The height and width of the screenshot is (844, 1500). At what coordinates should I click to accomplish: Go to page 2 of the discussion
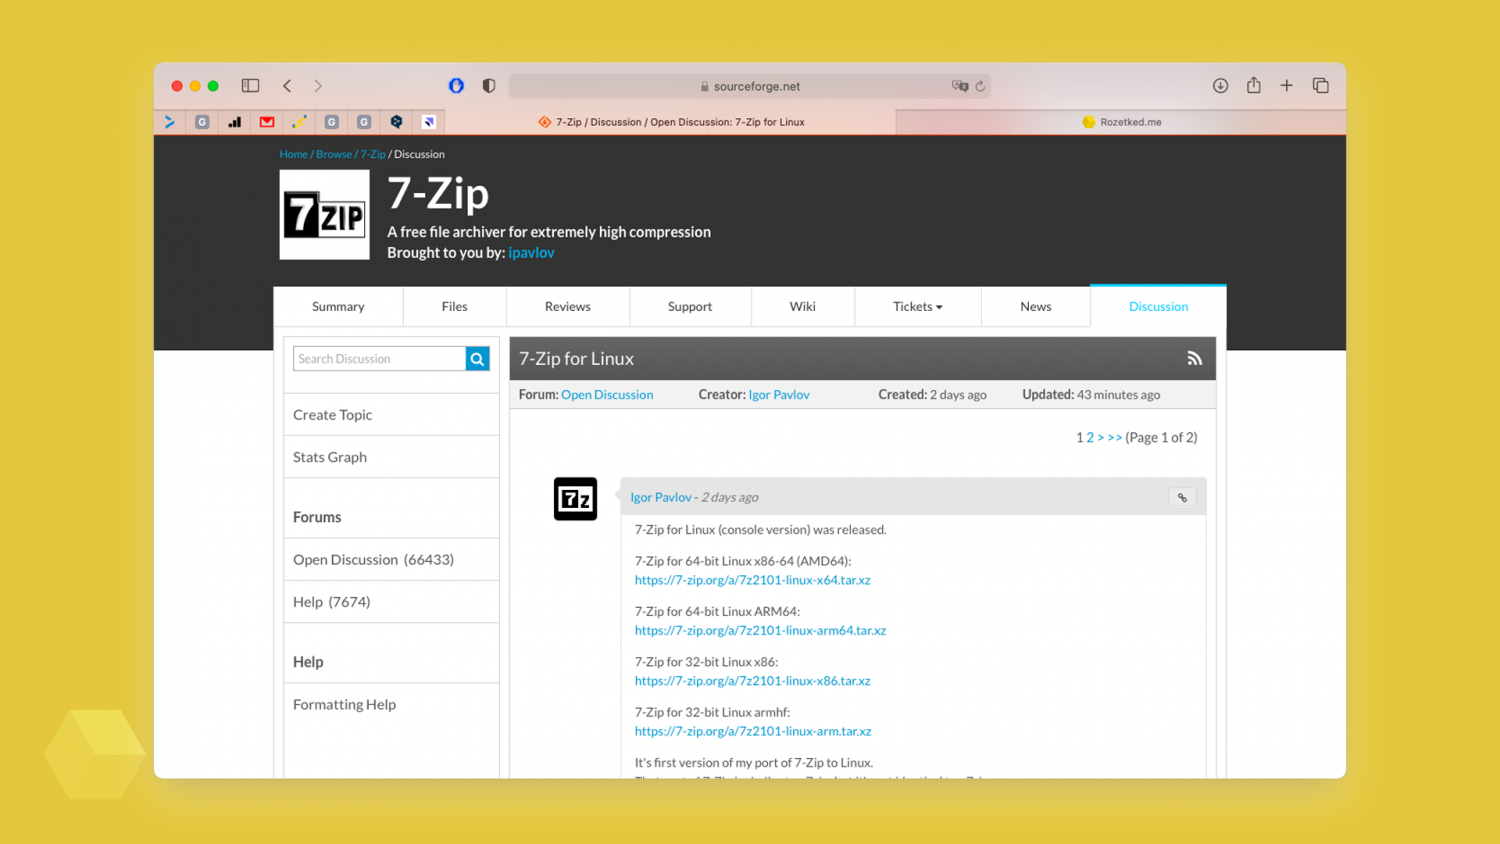click(x=1090, y=438)
